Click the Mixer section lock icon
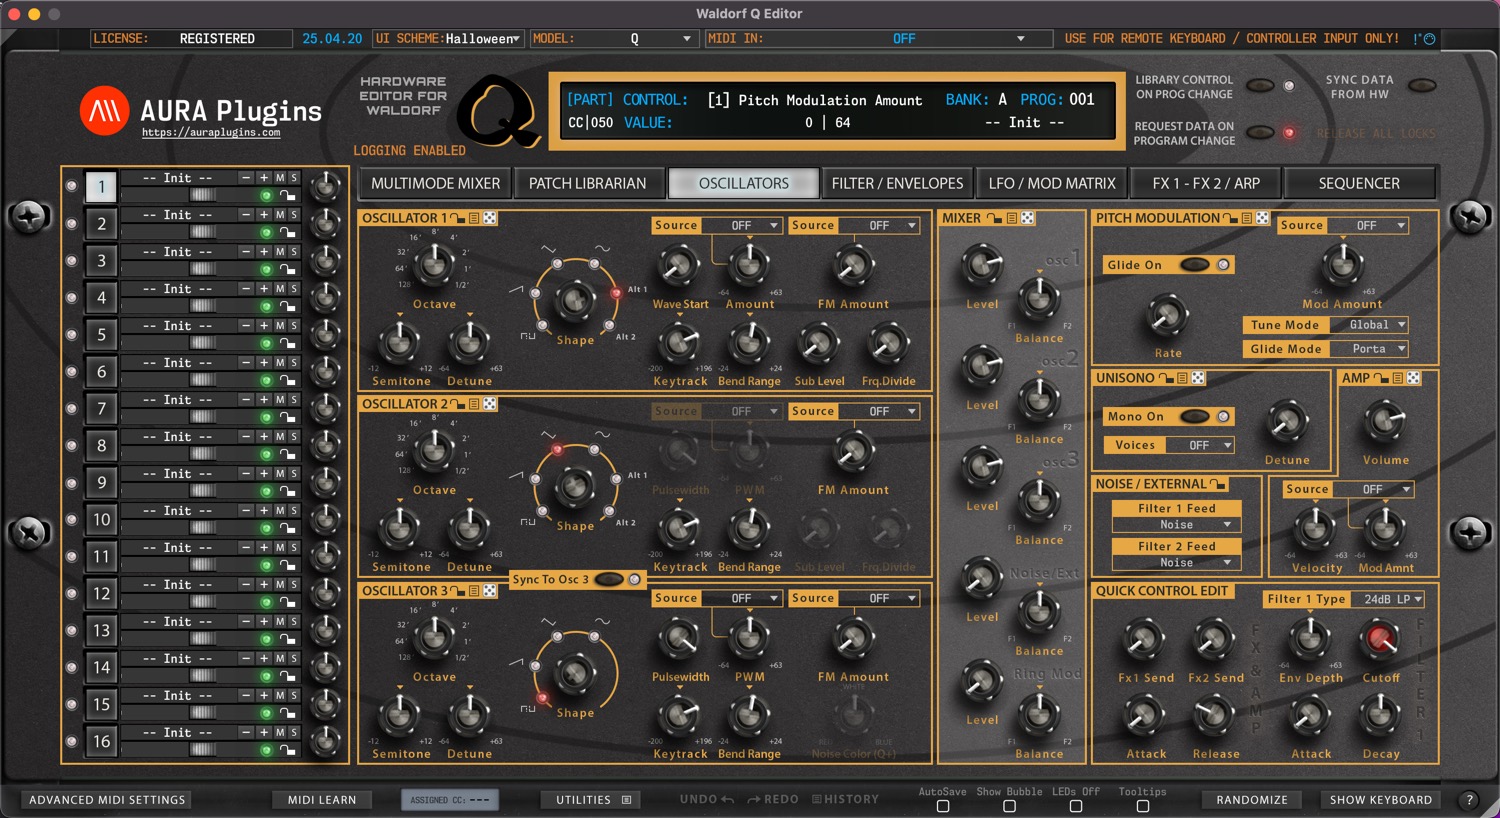Viewport: 1500px width, 818px height. pyautogui.click(x=994, y=218)
